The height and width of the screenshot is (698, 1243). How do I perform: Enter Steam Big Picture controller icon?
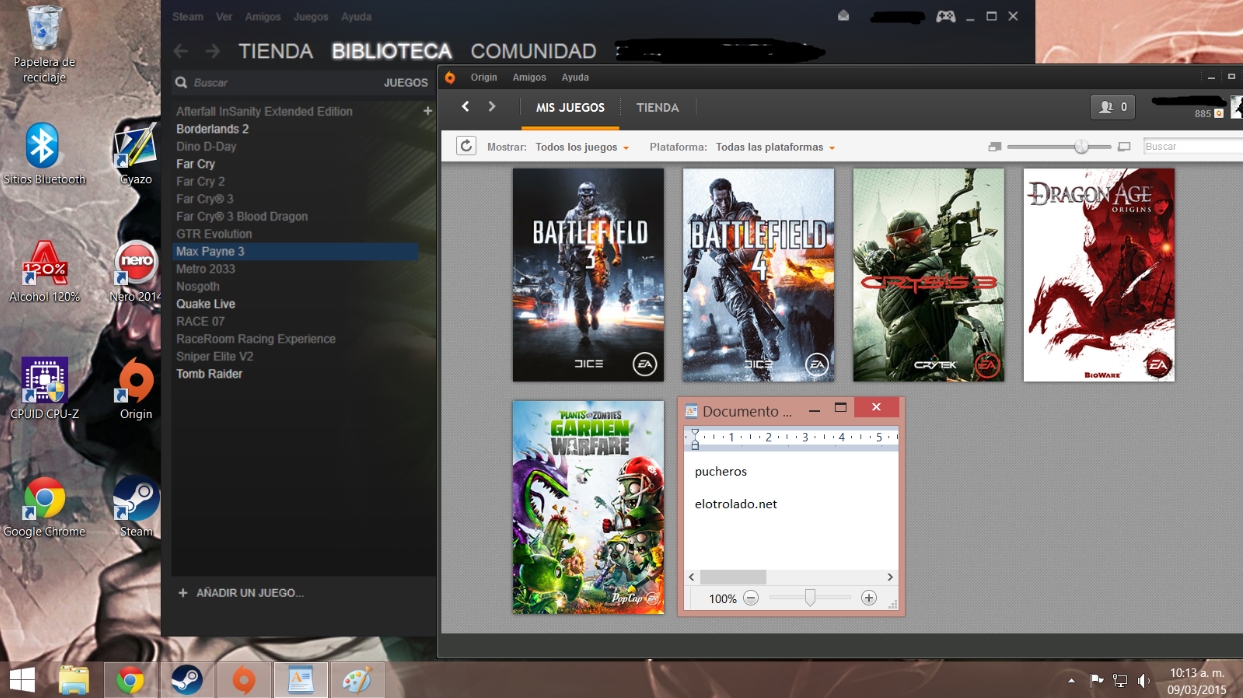pos(945,16)
